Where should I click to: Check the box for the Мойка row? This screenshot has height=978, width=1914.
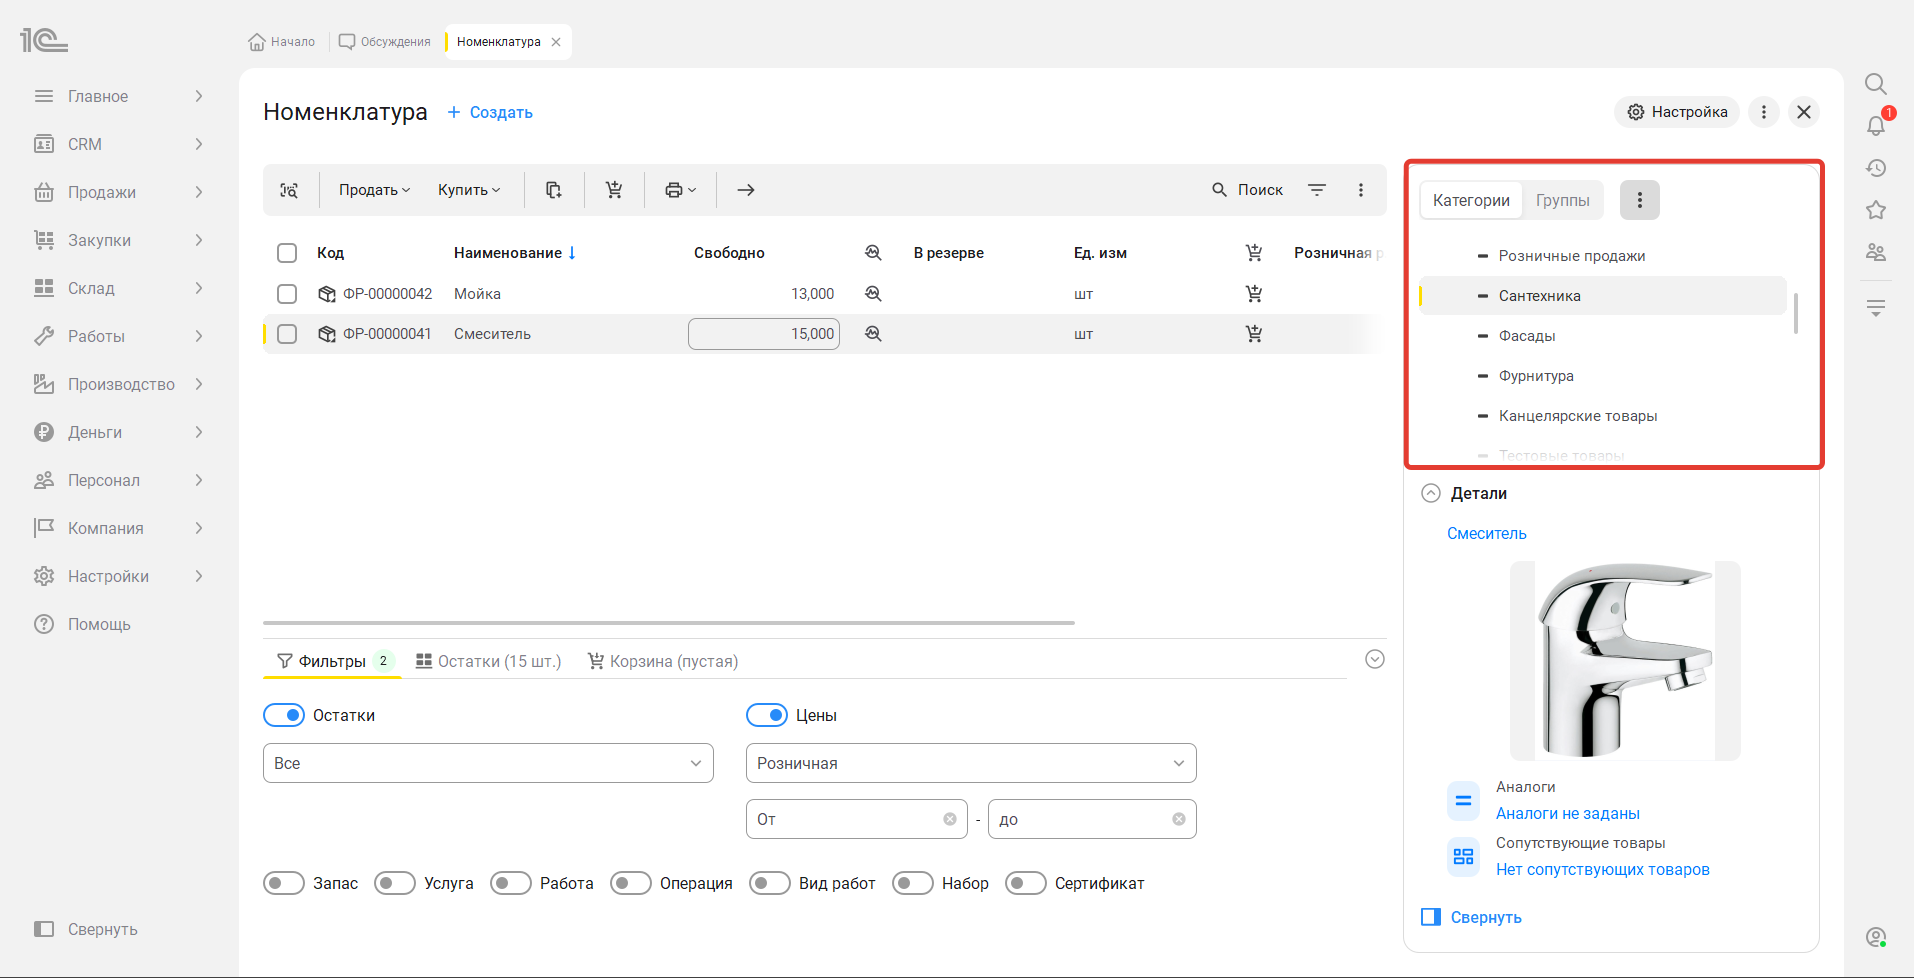[287, 294]
